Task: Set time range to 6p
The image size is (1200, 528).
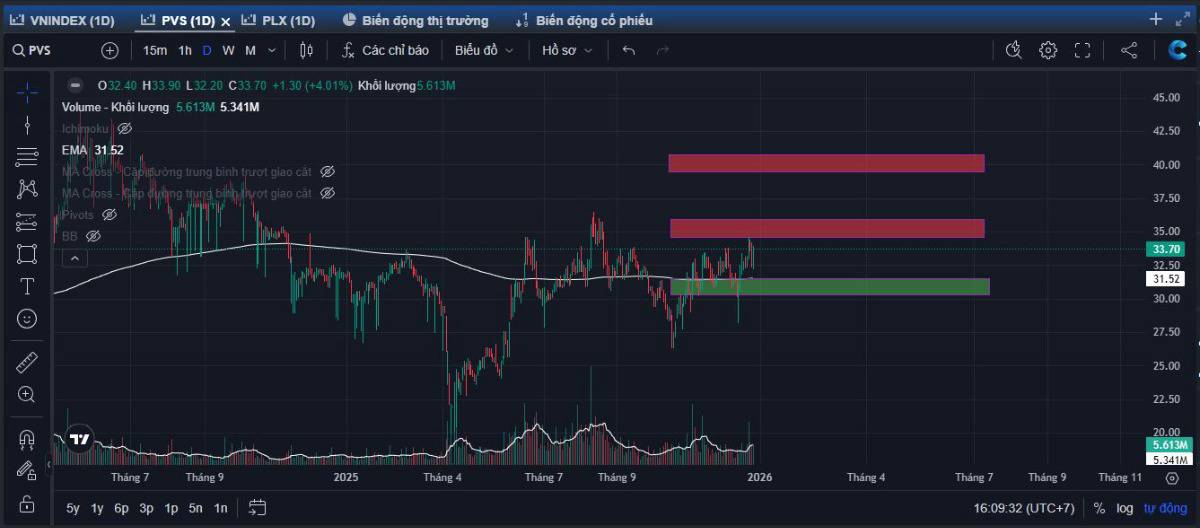Action: [121, 507]
